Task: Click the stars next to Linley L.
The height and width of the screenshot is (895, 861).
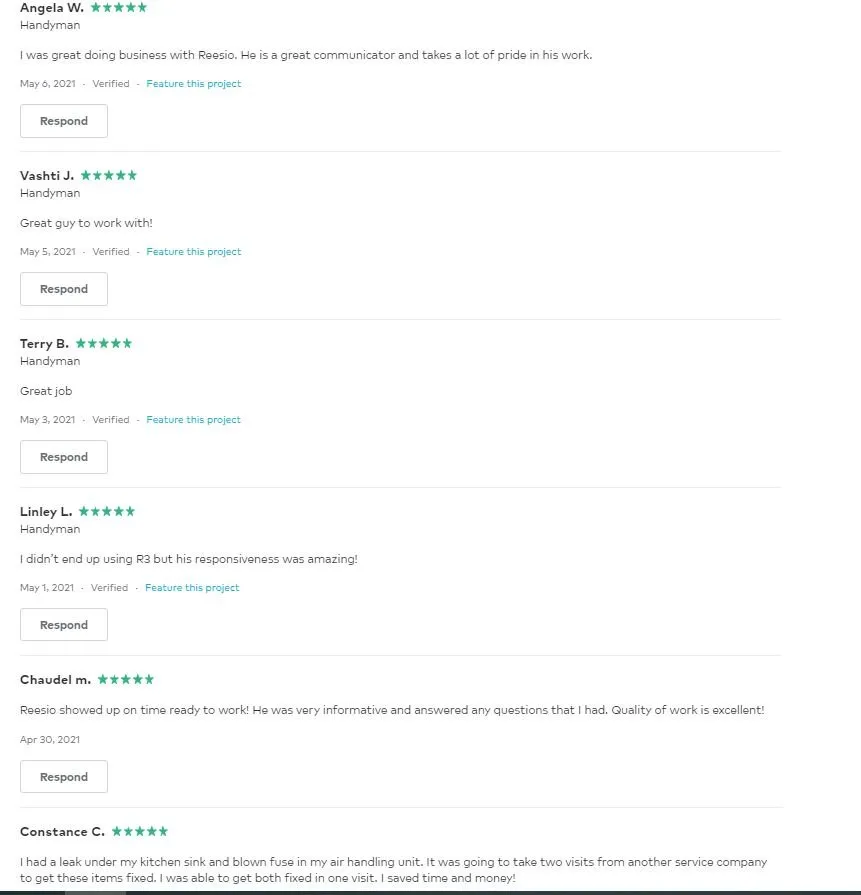Action: click(x=107, y=511)
